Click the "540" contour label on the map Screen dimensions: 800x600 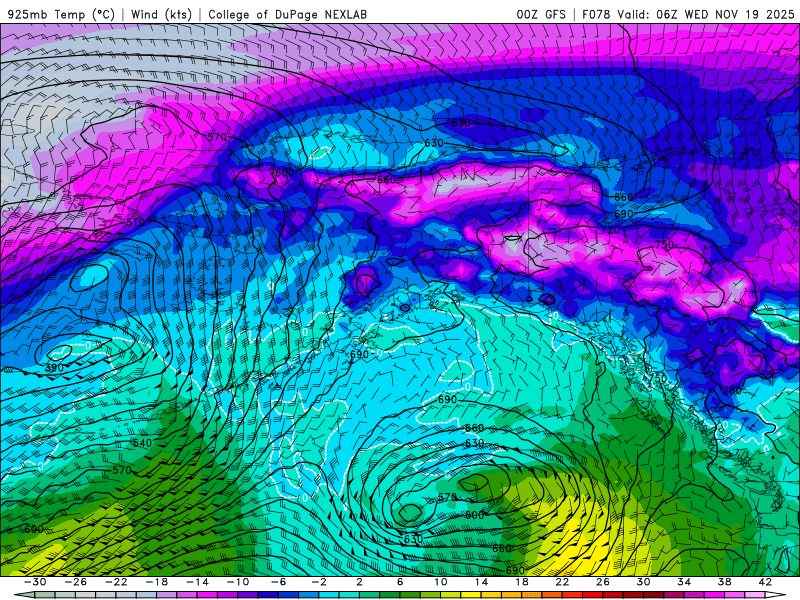[142, 443]
